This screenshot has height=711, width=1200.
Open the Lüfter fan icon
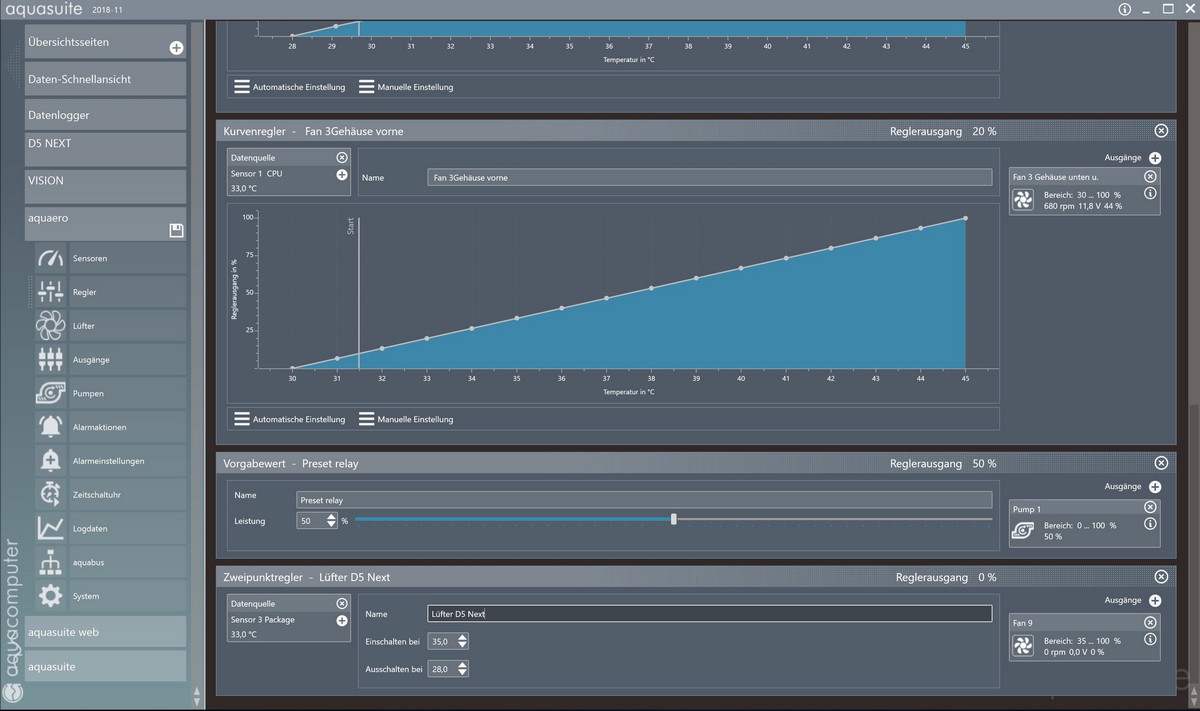pos(50,326)
